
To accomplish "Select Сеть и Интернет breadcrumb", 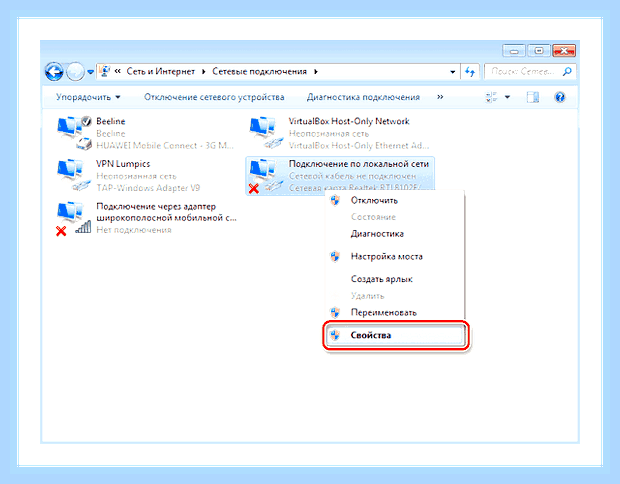I will pyautogui.click(x=161, y=71).
